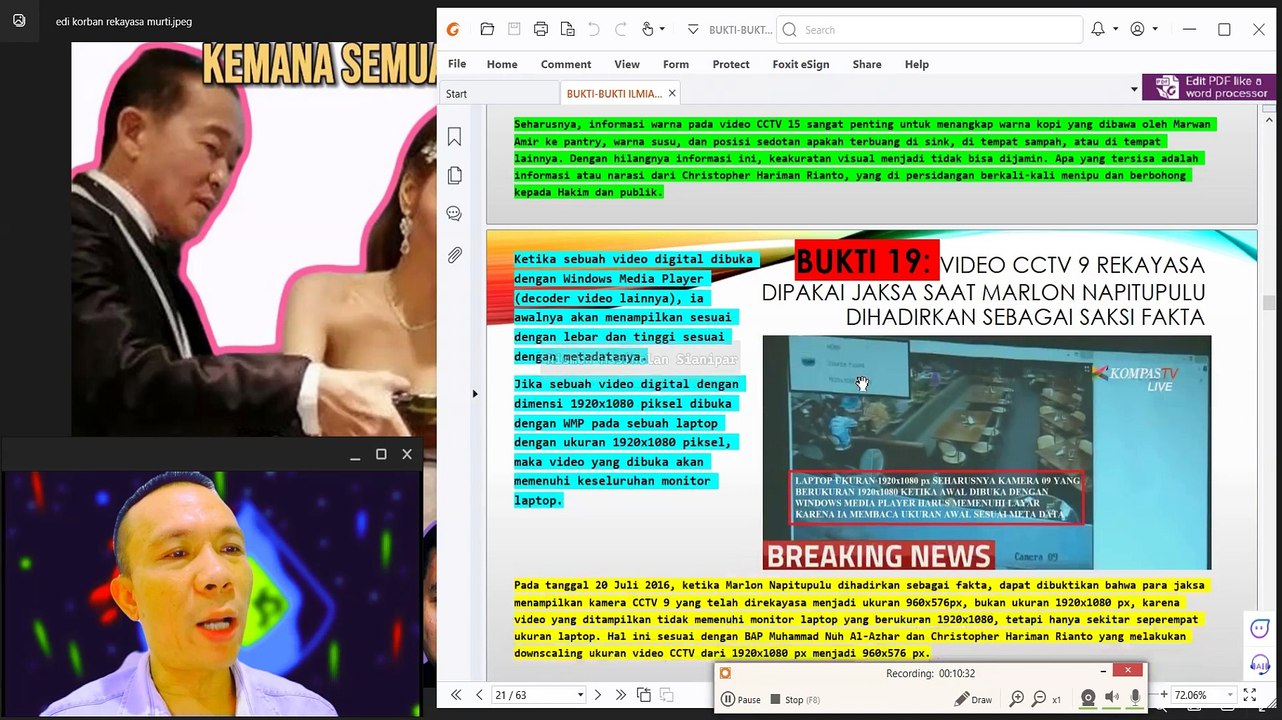Screen dimensions: 1282x720
Task: Click the photo viewer app icon top-left
Action: point(19,20)
